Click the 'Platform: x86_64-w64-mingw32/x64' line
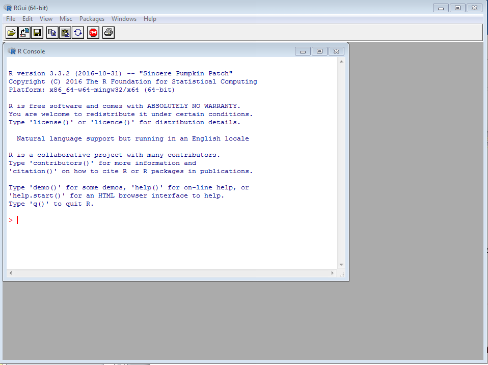 pos(91,90)
